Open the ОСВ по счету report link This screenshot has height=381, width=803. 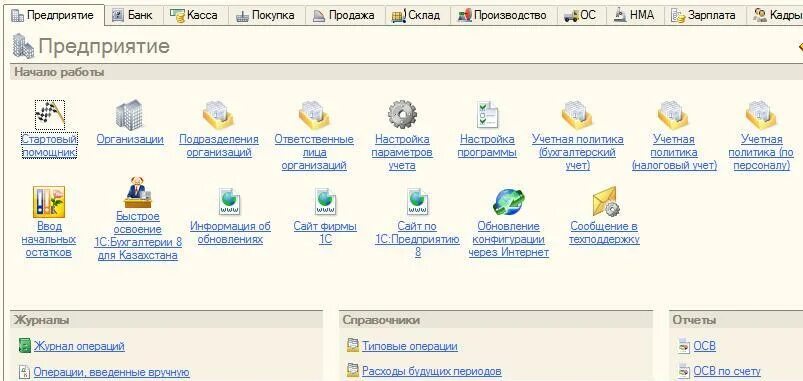[727, 371]
